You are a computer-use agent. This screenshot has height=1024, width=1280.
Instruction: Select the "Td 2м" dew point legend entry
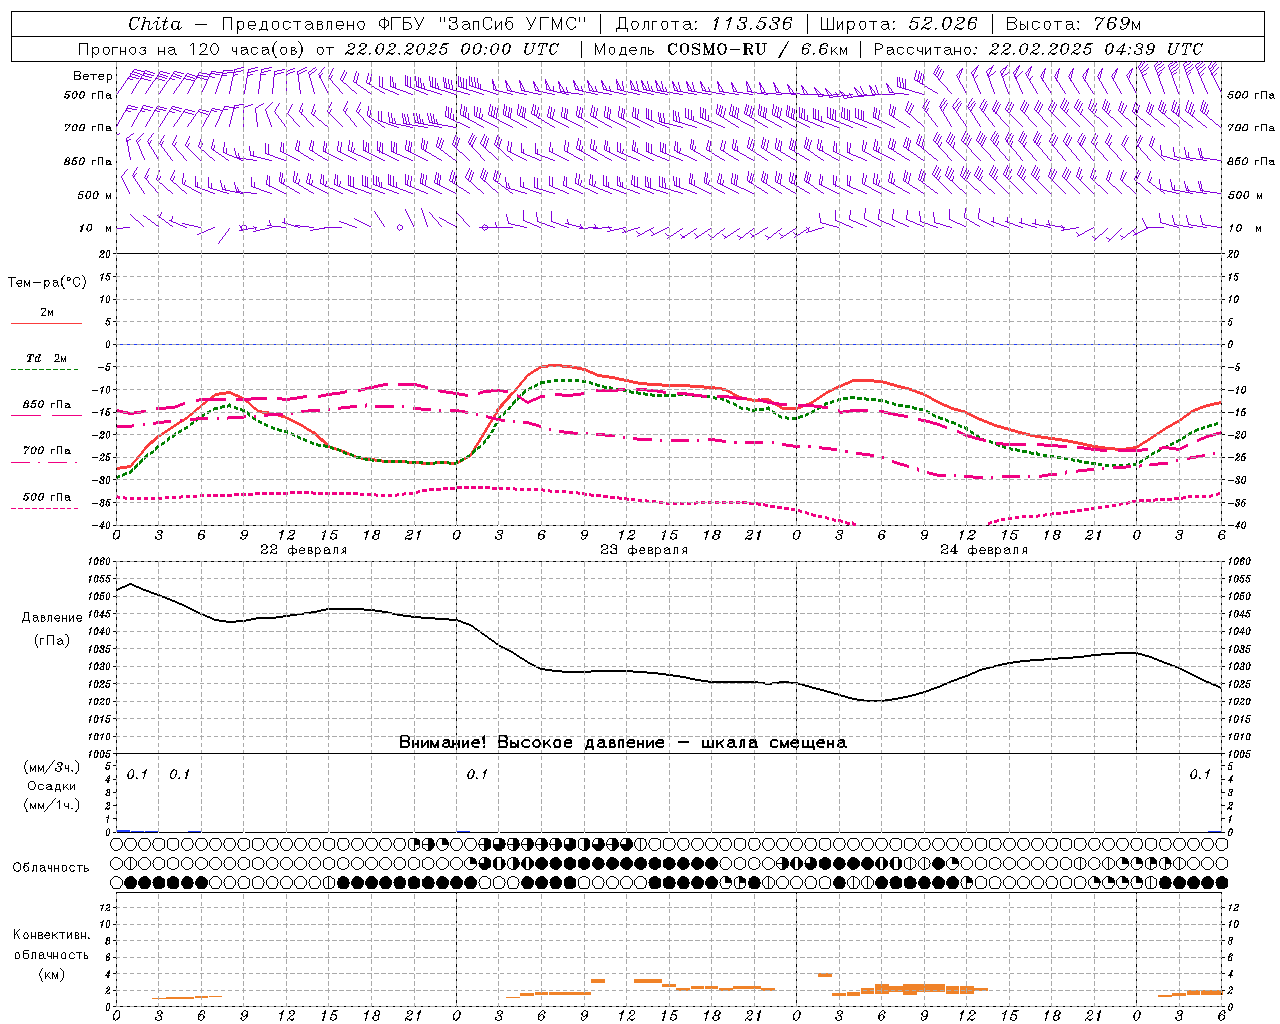coord(46,358)
